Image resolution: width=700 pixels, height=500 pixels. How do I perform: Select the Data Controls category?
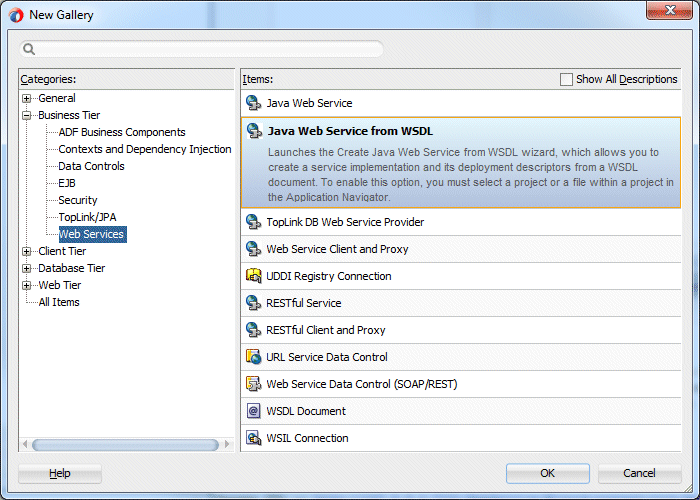click(x=92, y=166)
